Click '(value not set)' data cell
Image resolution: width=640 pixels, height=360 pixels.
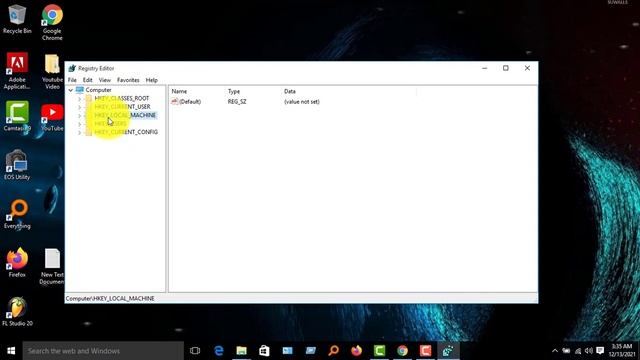pyautogui.click(x=302, y=102)
